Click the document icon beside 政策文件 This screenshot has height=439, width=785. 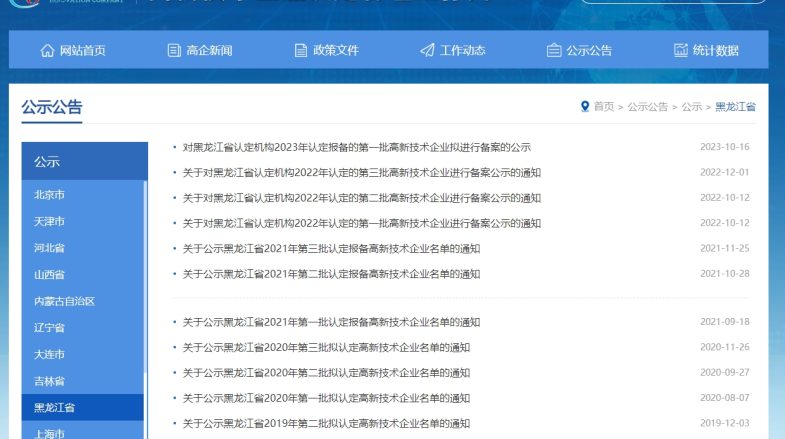pos(301,51)
